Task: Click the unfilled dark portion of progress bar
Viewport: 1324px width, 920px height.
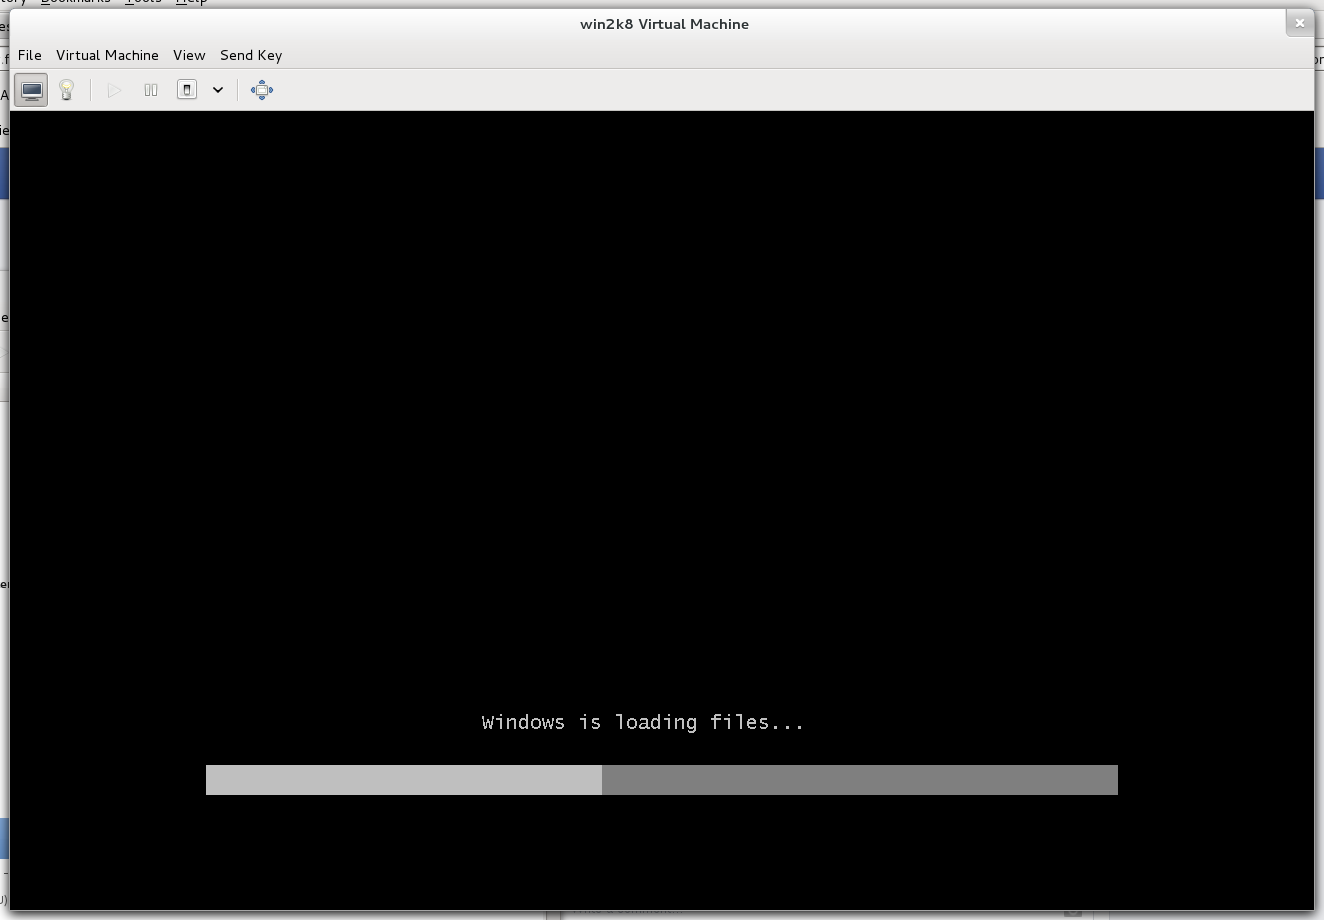Action: [x=859, y=780]
